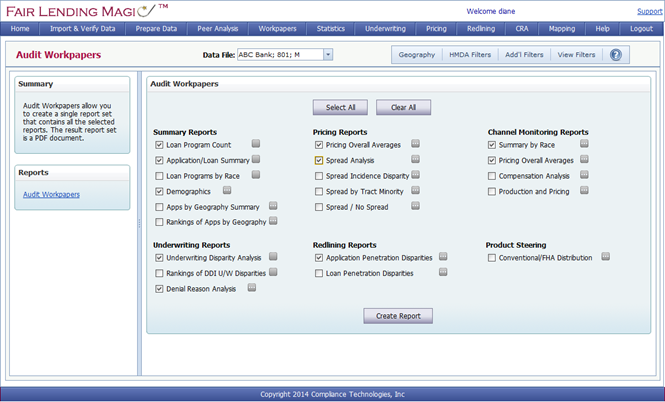665x402 pixels.
Task: Click the help question mark icon
Action: coord(615,55)
